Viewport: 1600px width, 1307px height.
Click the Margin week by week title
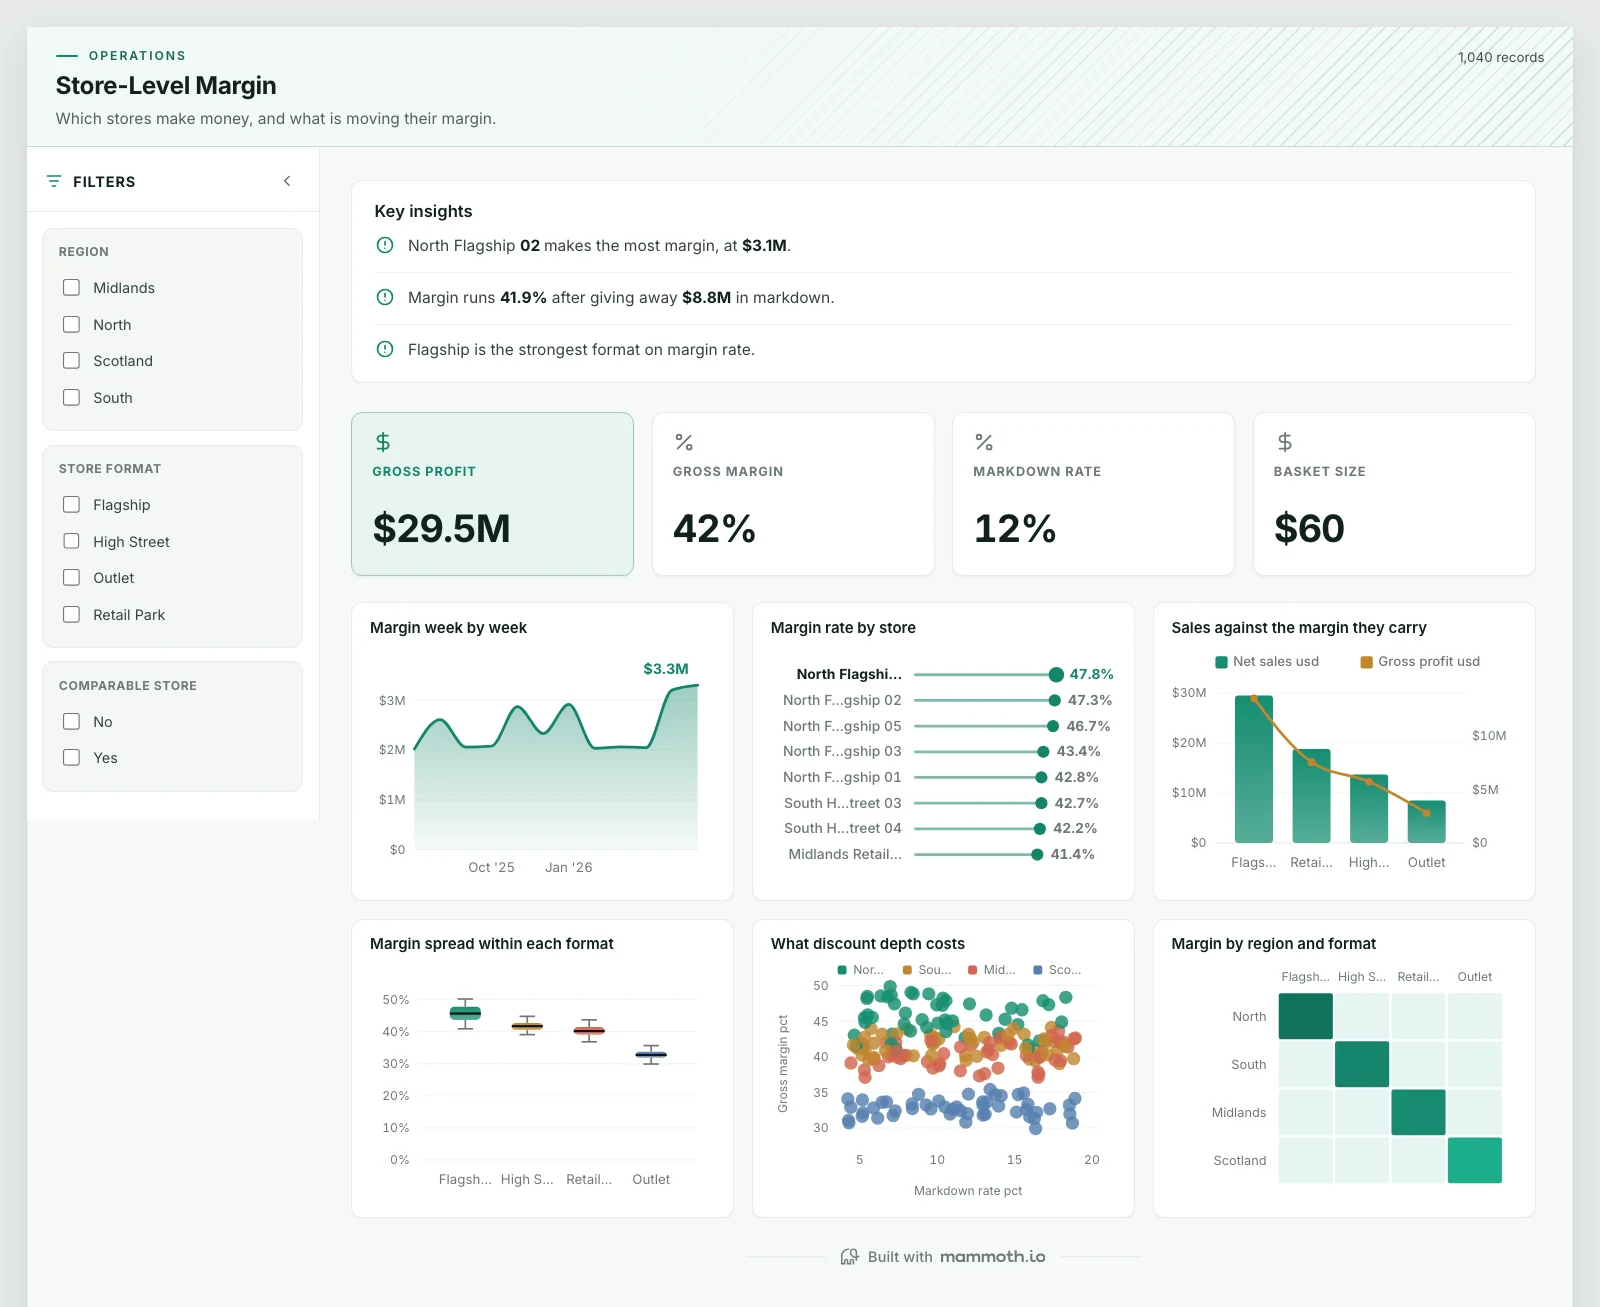tap(448, 628)
